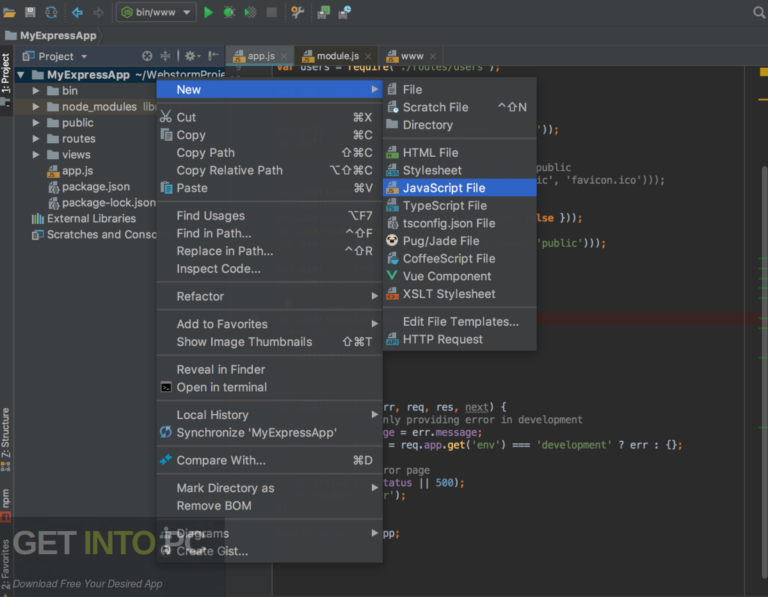Toggle the 1: Project side panel
This screenshot has width=768, height=597.
tap(5, 73)
